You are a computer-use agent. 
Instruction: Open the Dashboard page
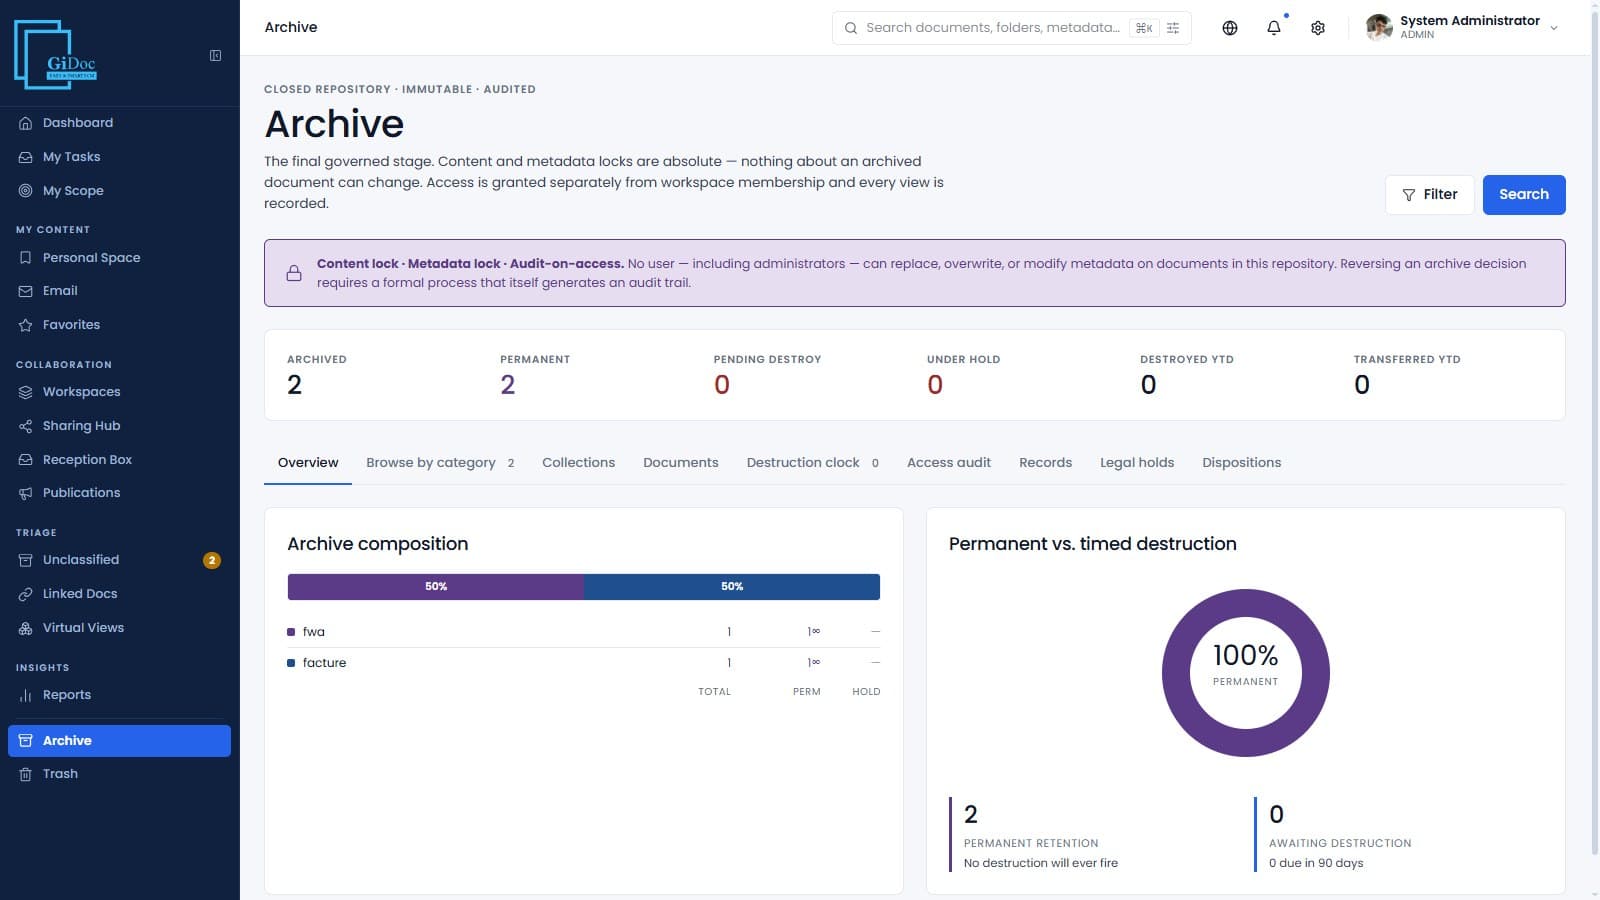[x=119, y=123]
